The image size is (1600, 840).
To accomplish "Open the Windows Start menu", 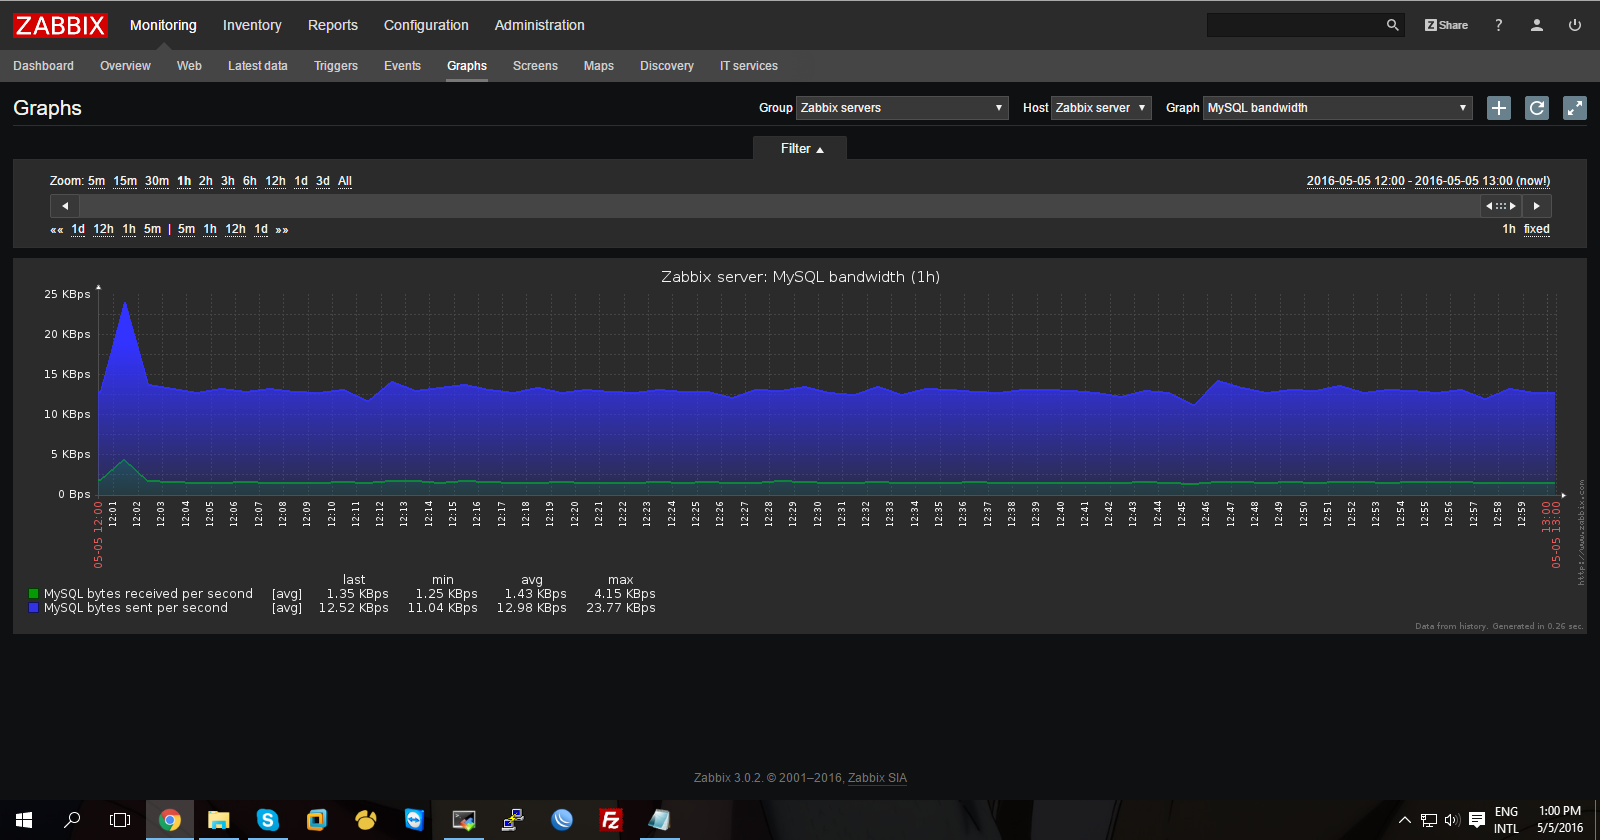I will [24, 820].
